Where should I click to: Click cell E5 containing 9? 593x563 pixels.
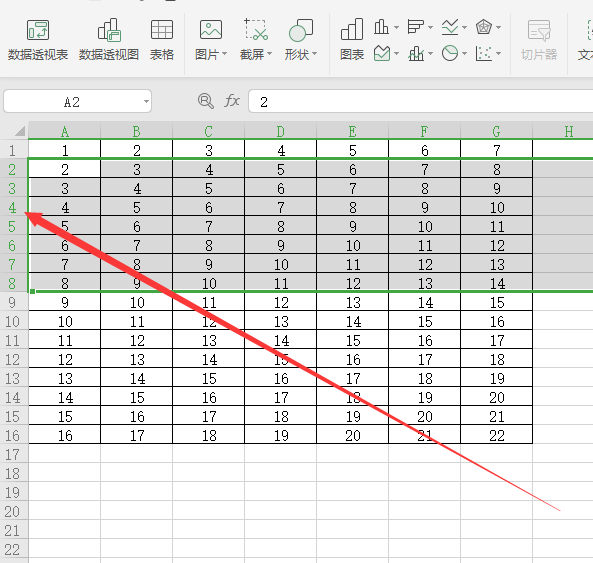[352, 226]
